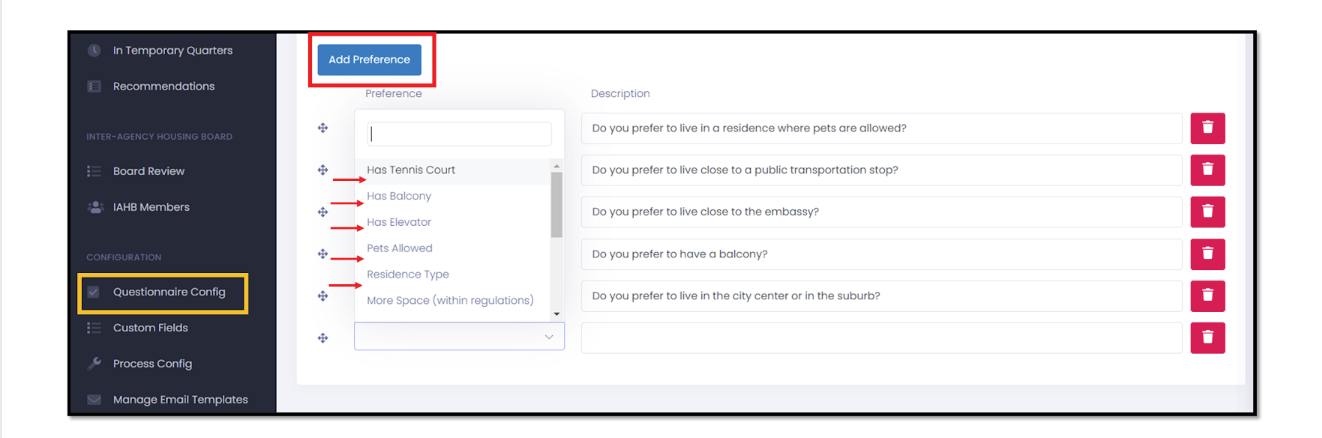Open Custom Fields in the sidebar
1322x438 pixels.
click(x=150, y=328)
